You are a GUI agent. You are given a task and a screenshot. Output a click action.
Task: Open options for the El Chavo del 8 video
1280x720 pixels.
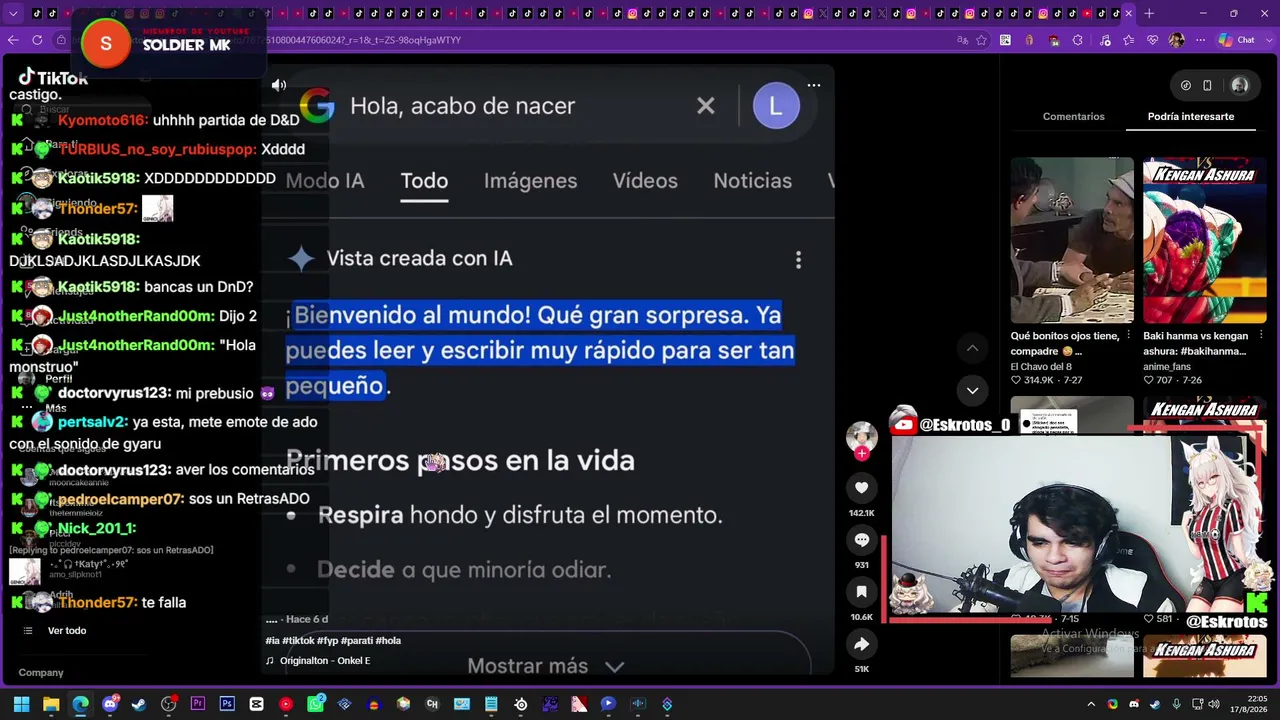coord(1128,336)
